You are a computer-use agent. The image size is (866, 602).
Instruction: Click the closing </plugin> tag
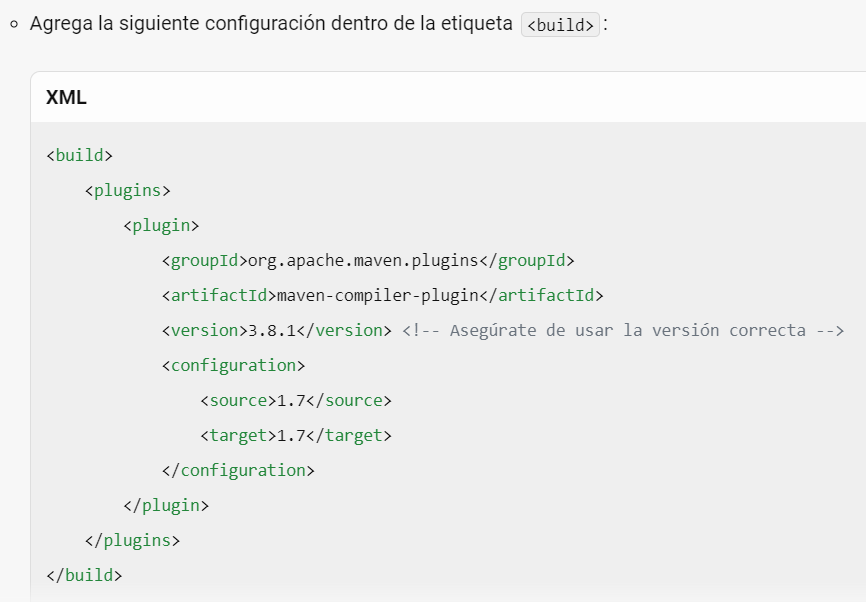166,505
